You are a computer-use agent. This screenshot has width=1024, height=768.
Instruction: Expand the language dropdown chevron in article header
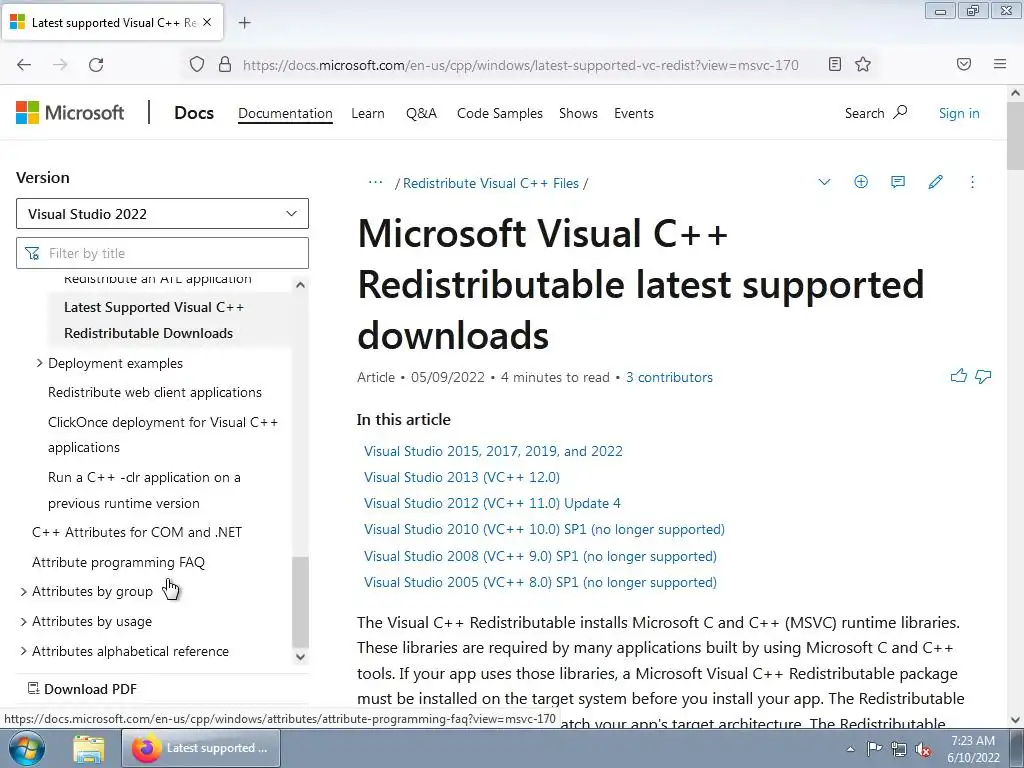(x=824, y=182)
